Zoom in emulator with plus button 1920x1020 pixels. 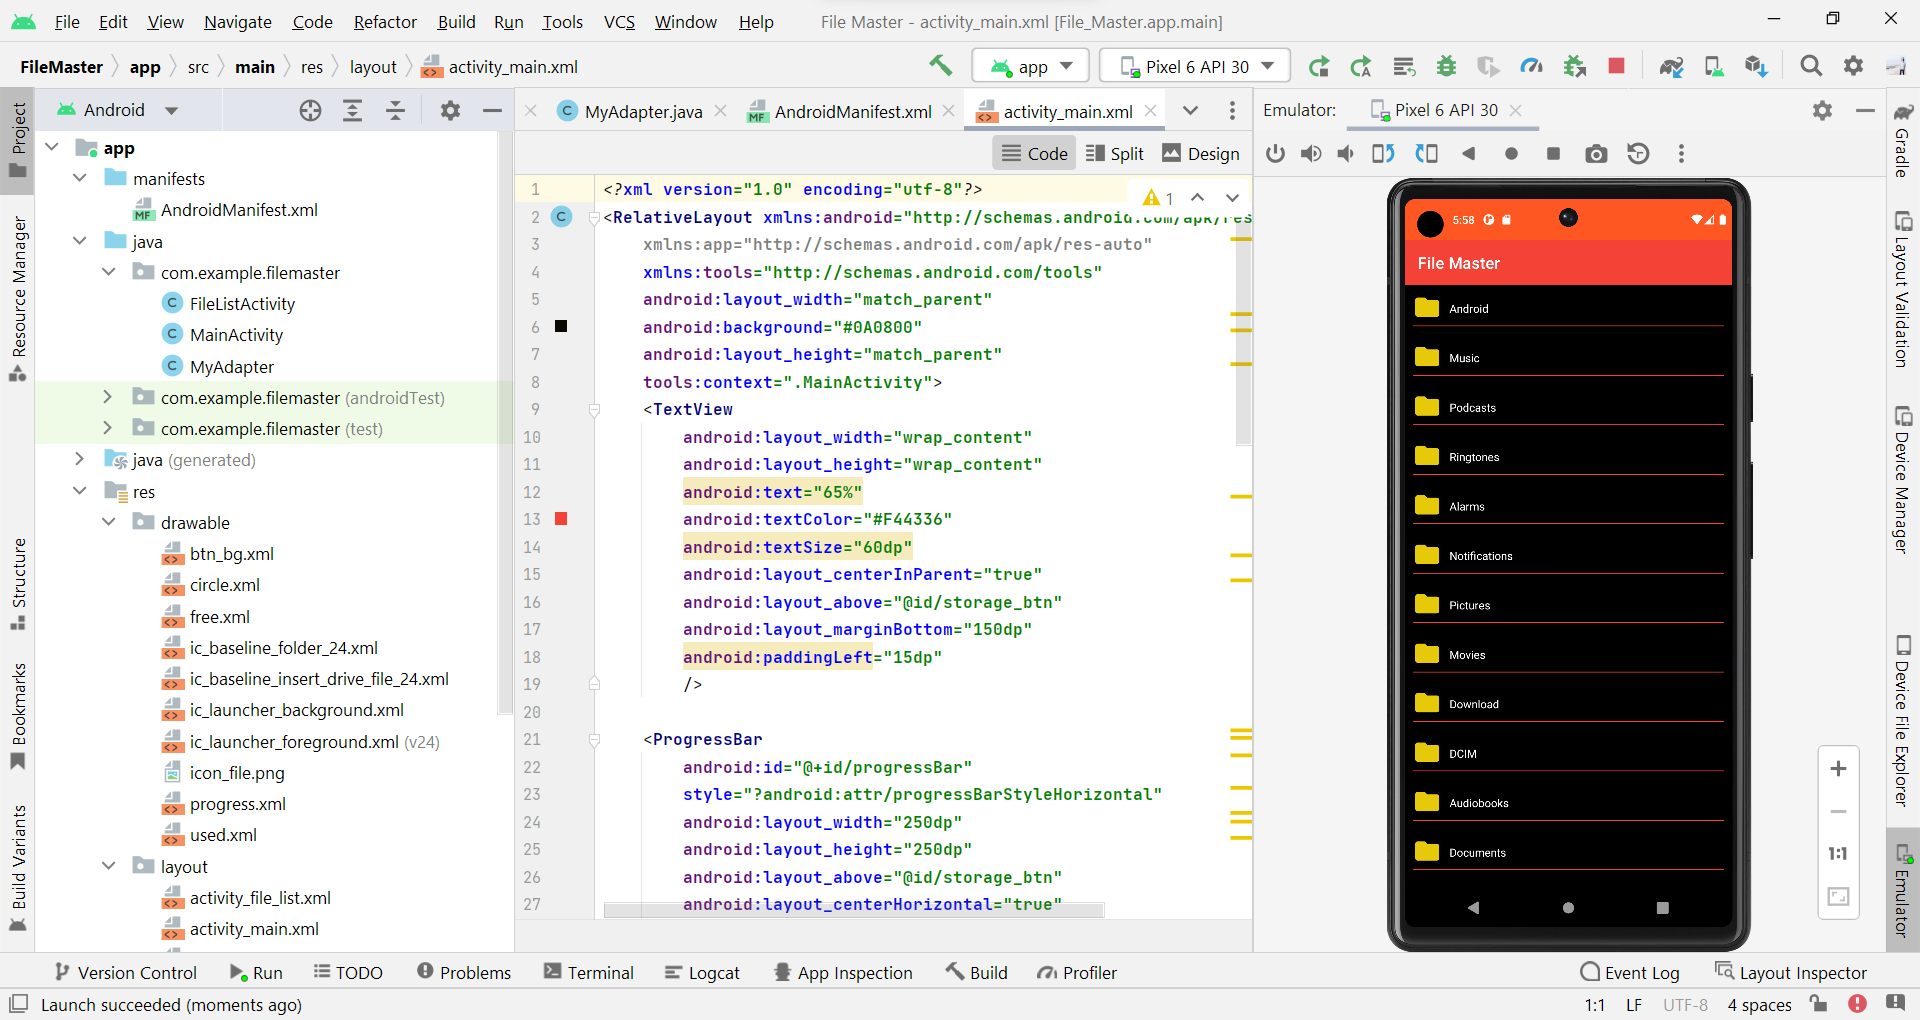point(1838,769)
